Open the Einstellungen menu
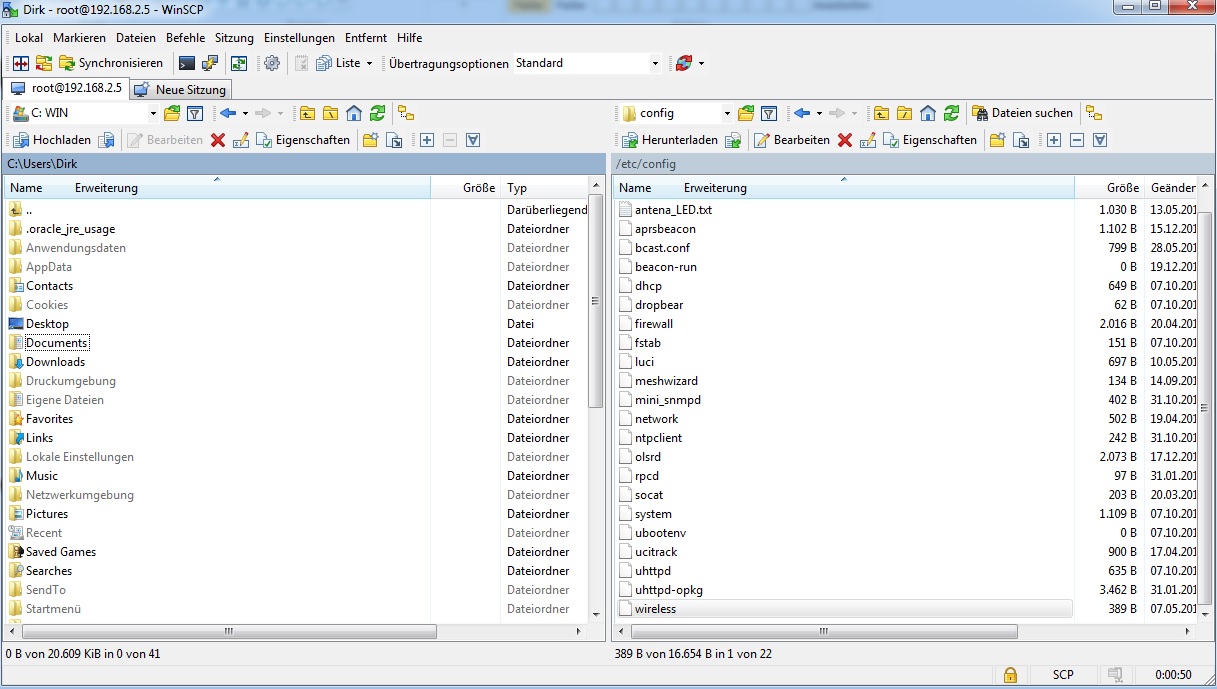This screenshot has height=689, width=1217. coord(299,38)
